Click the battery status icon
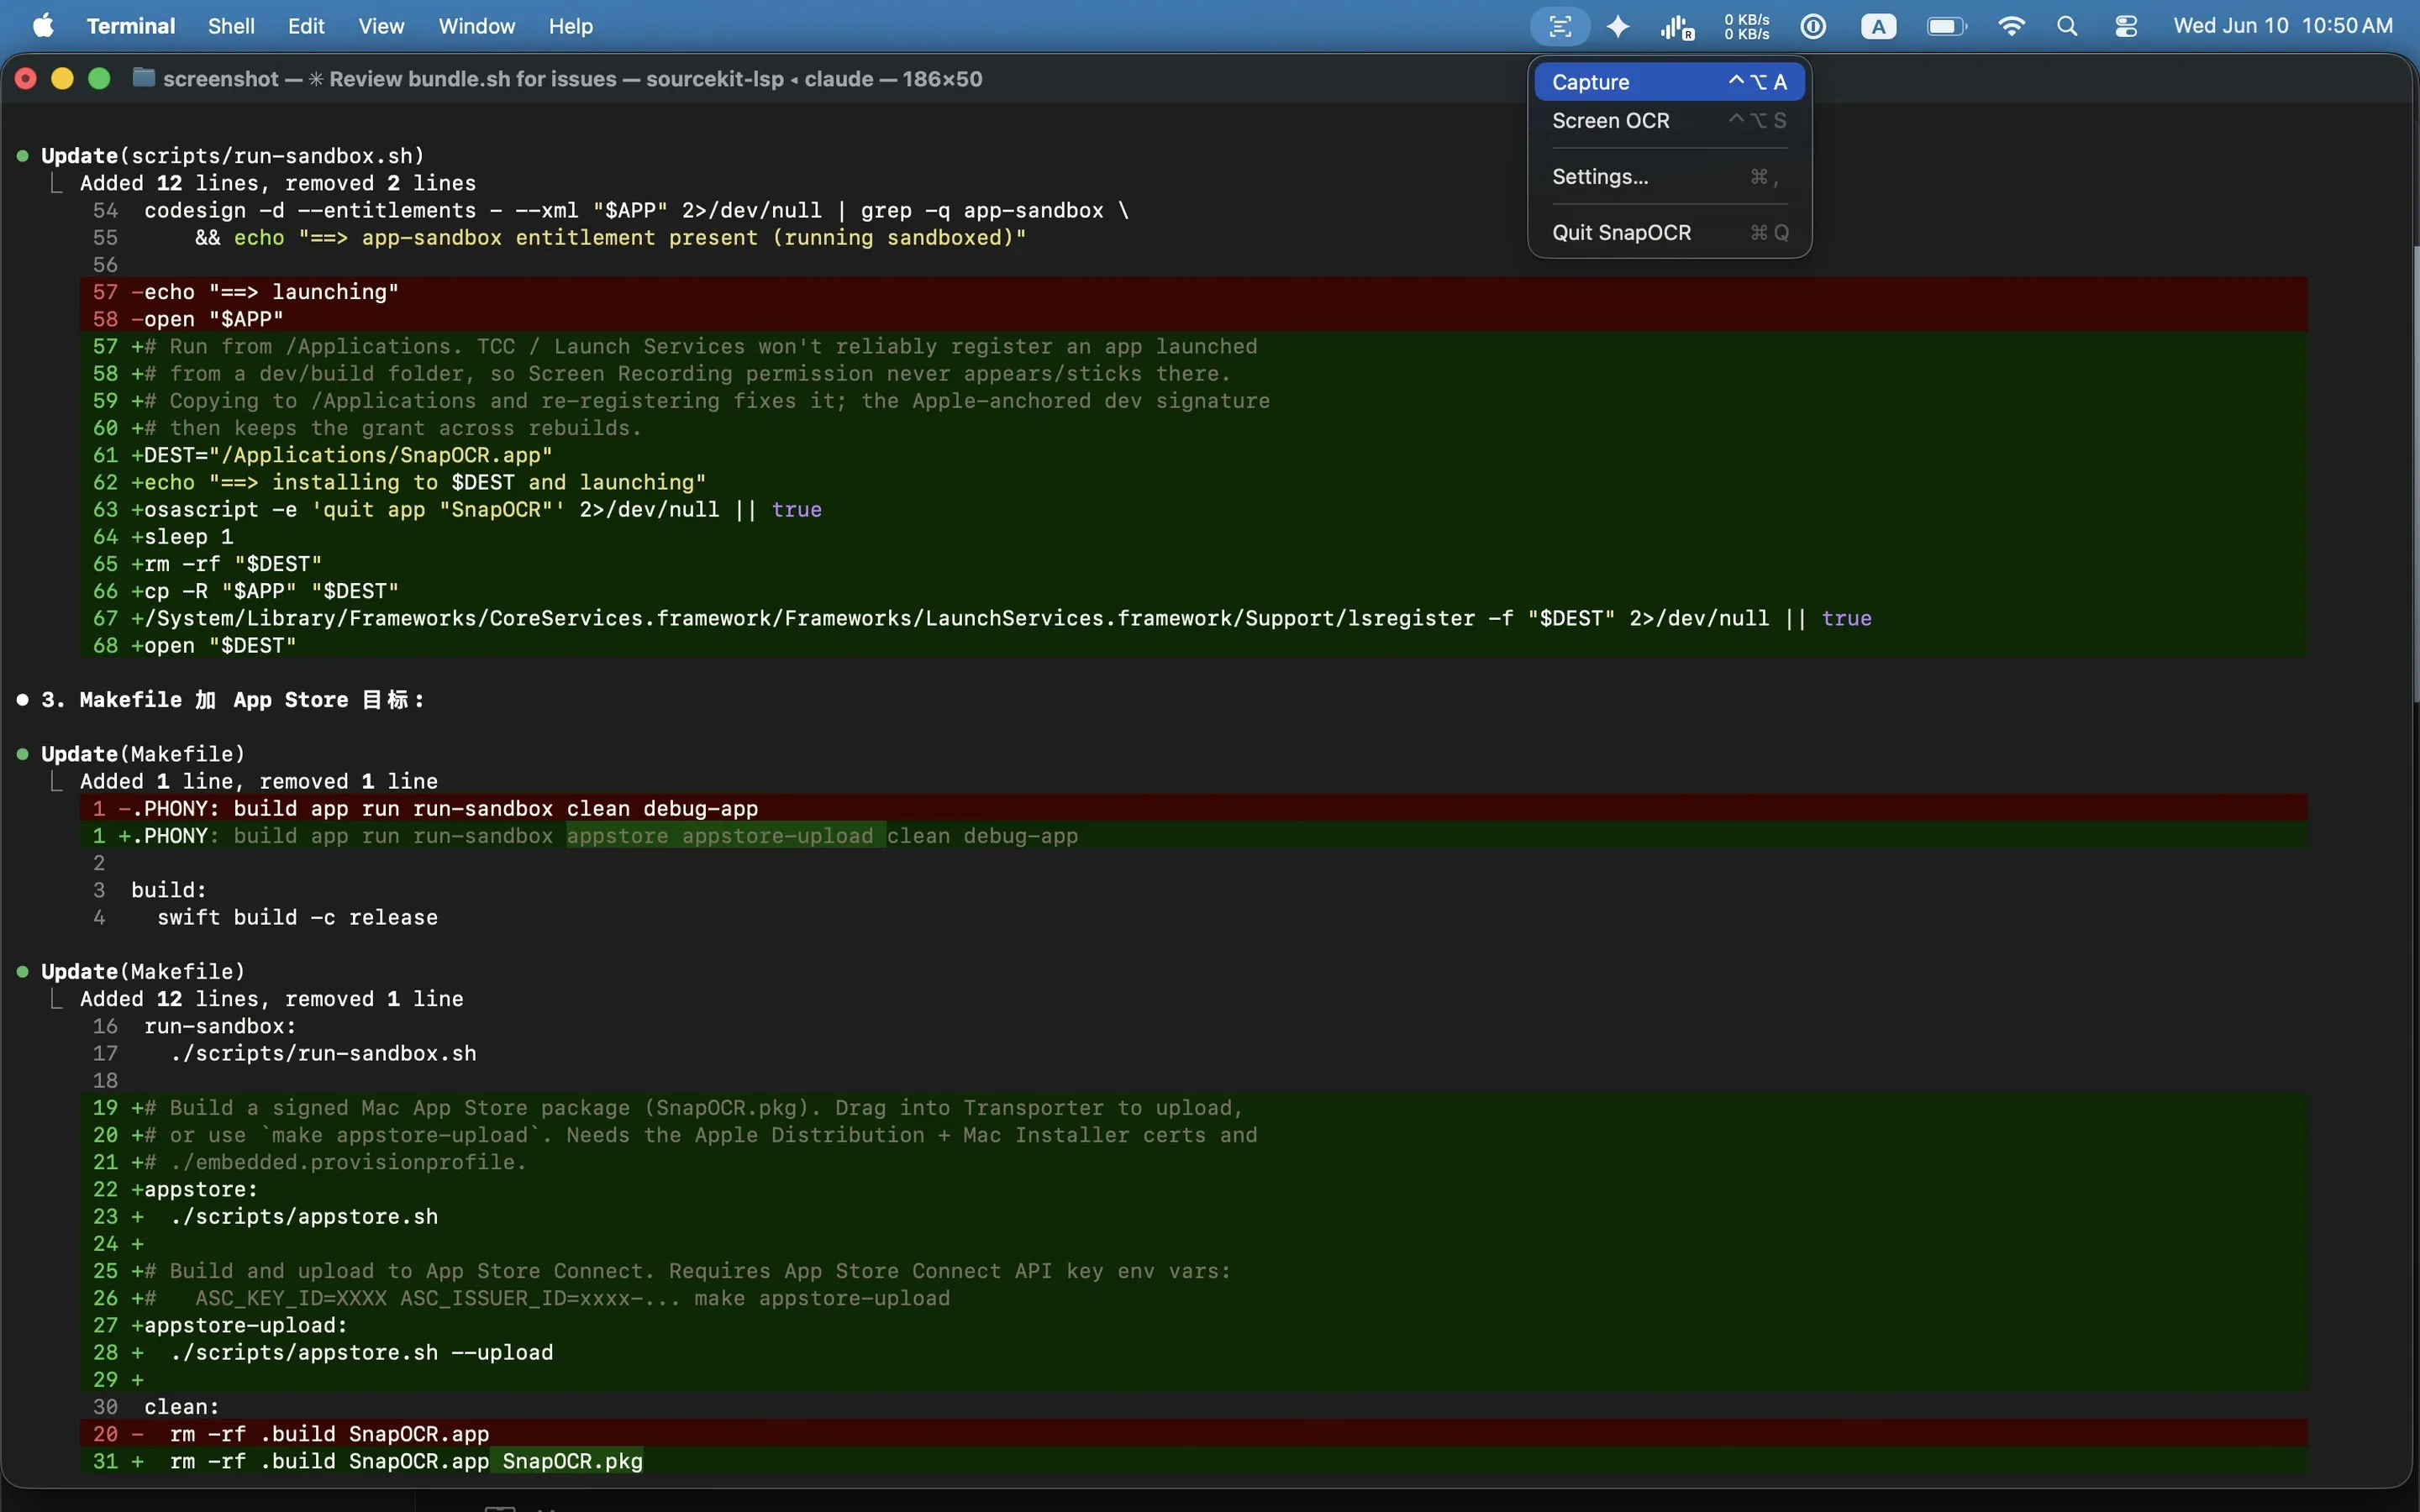Image resolution: width=2420 pixels, height=1512 pixels. tap(1946, 26)
